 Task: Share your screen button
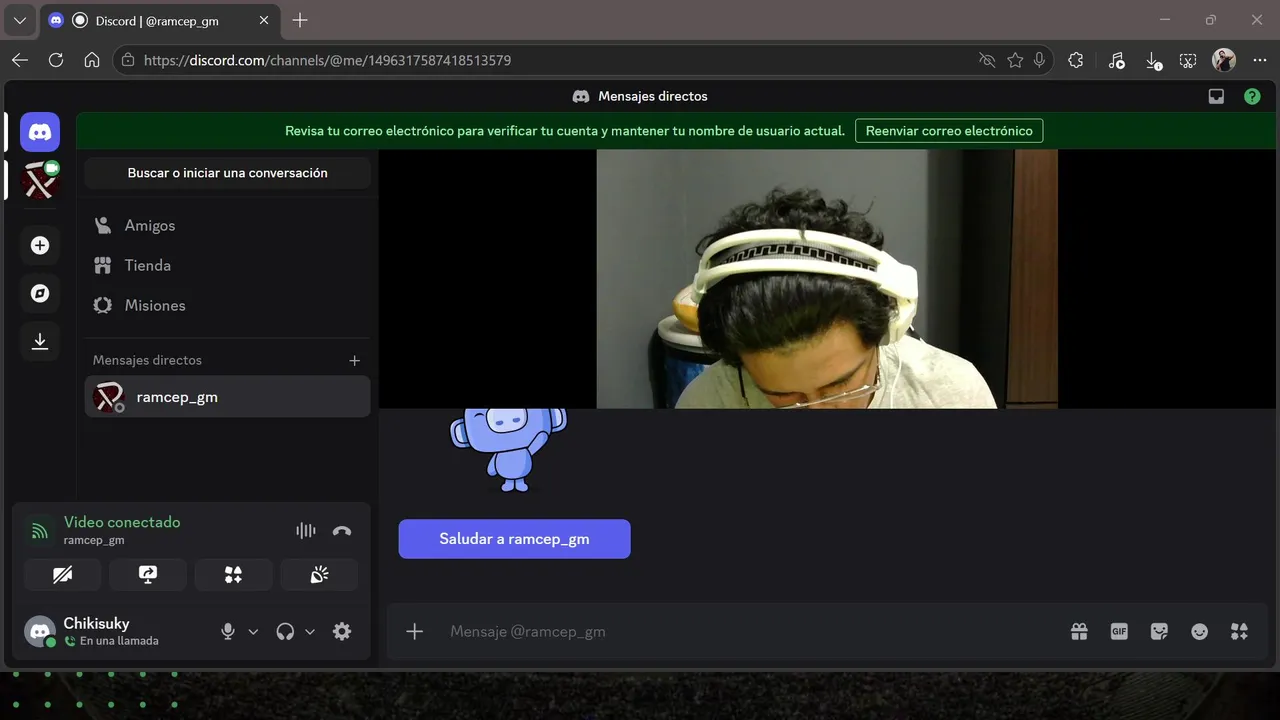148,574
